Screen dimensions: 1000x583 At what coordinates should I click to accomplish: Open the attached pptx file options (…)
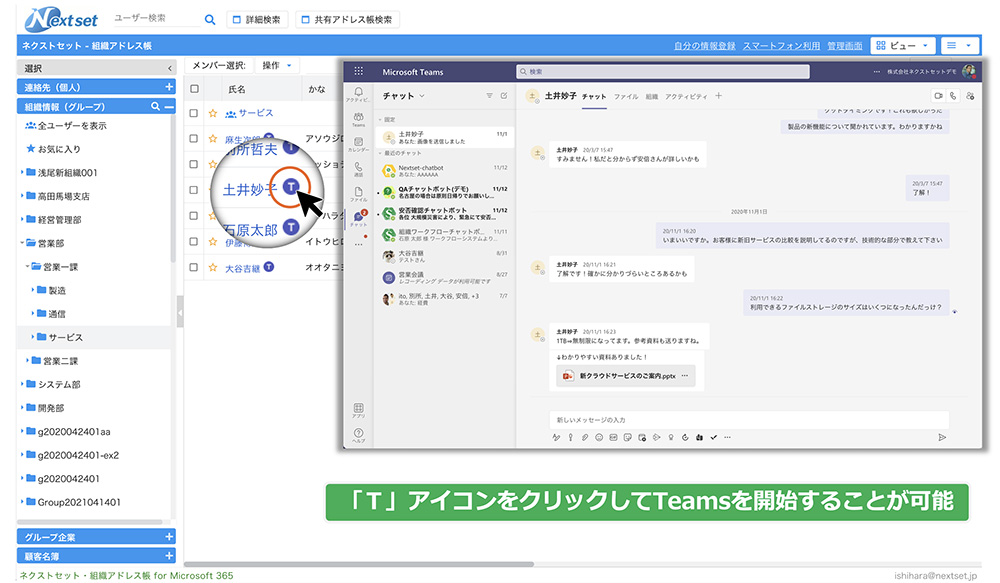click(684, 376)
